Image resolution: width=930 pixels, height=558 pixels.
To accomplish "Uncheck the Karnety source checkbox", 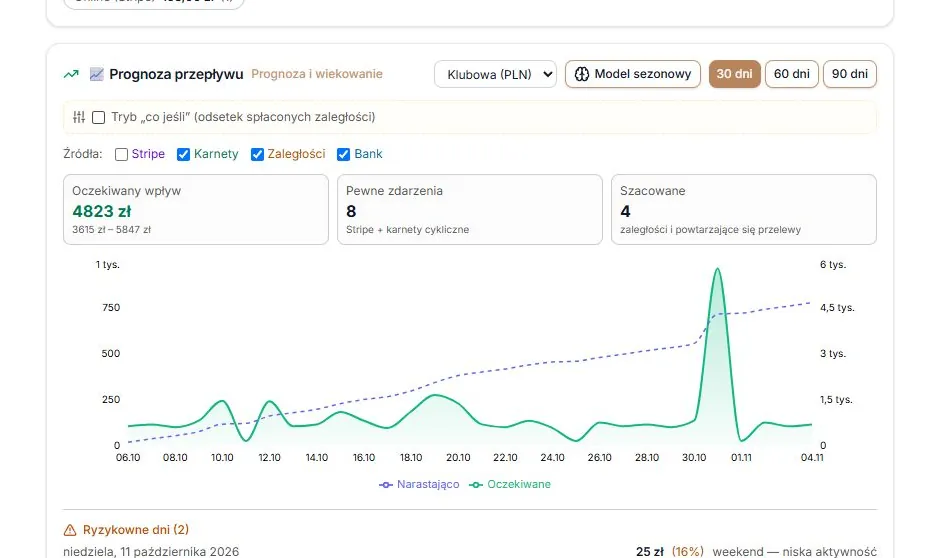I will [183, 154].
